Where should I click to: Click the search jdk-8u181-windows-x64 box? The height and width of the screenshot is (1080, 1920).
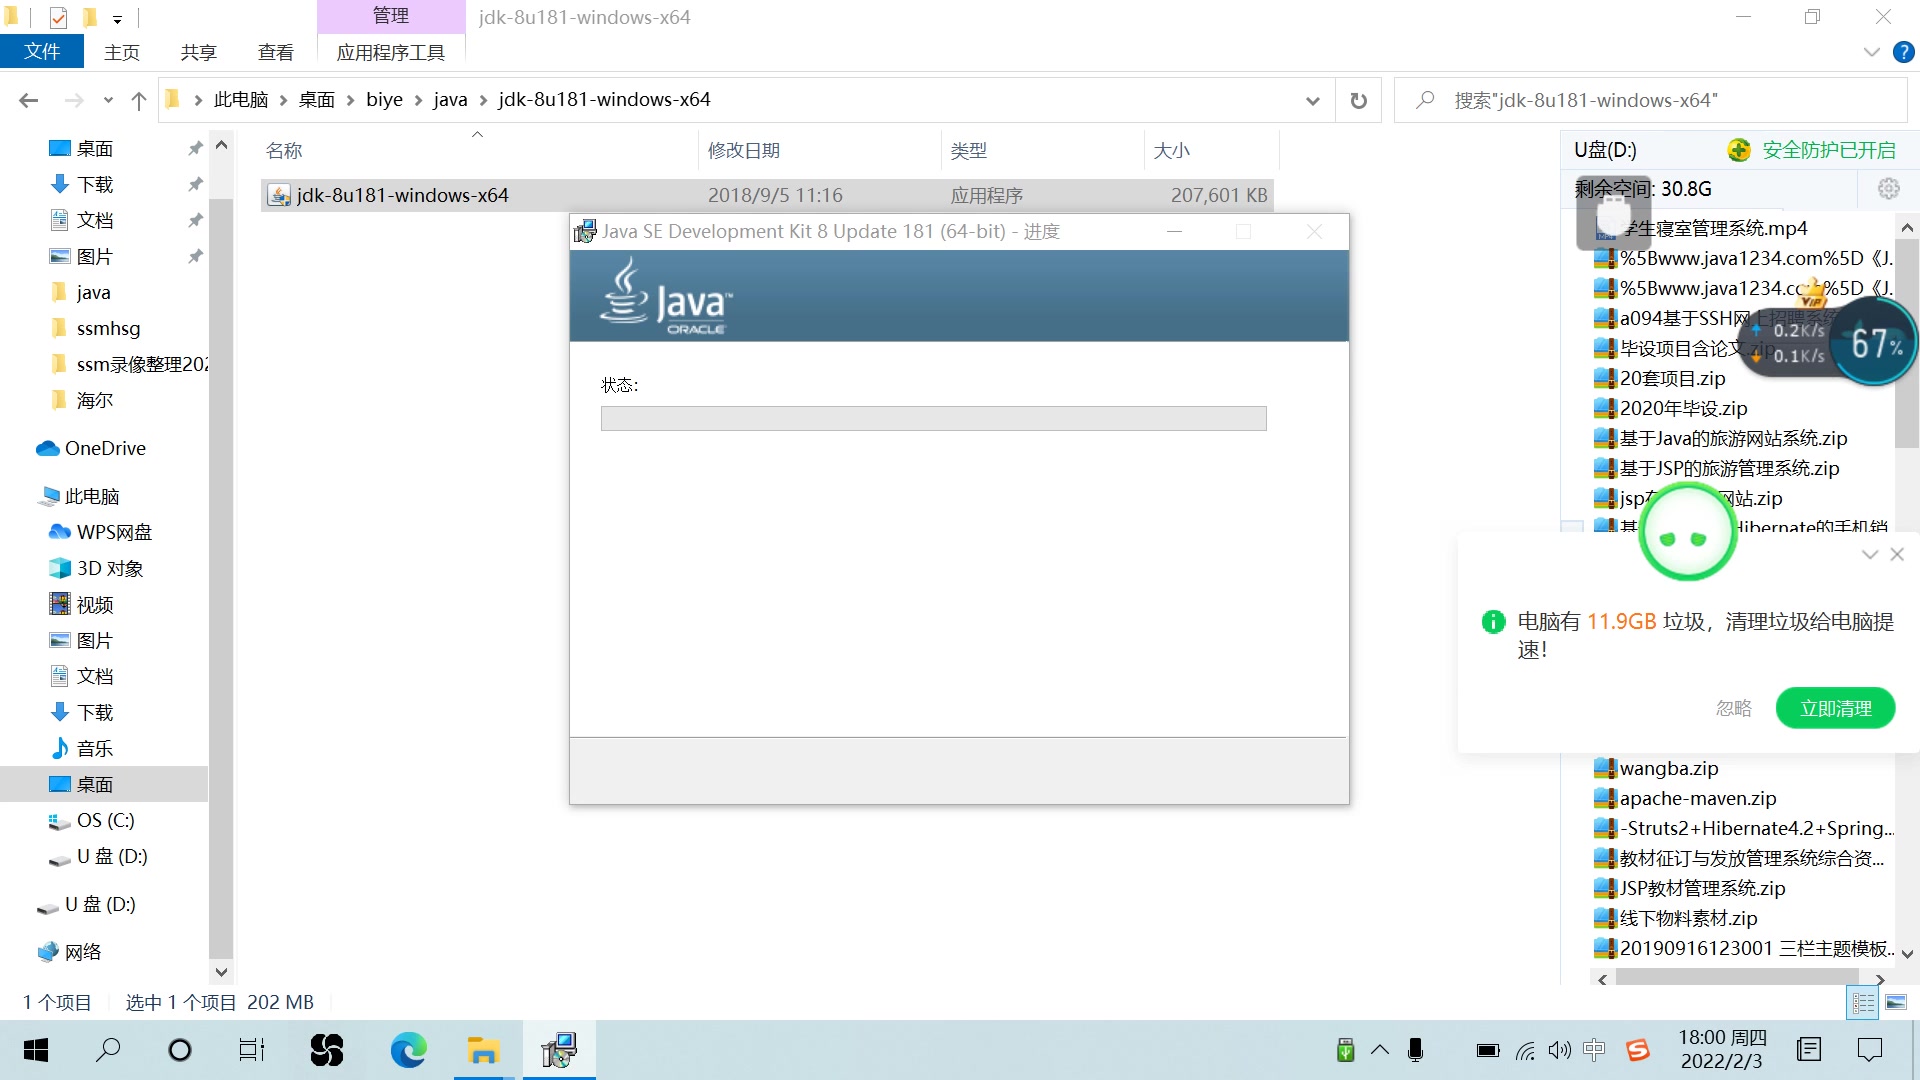[x=1650, y=100]
